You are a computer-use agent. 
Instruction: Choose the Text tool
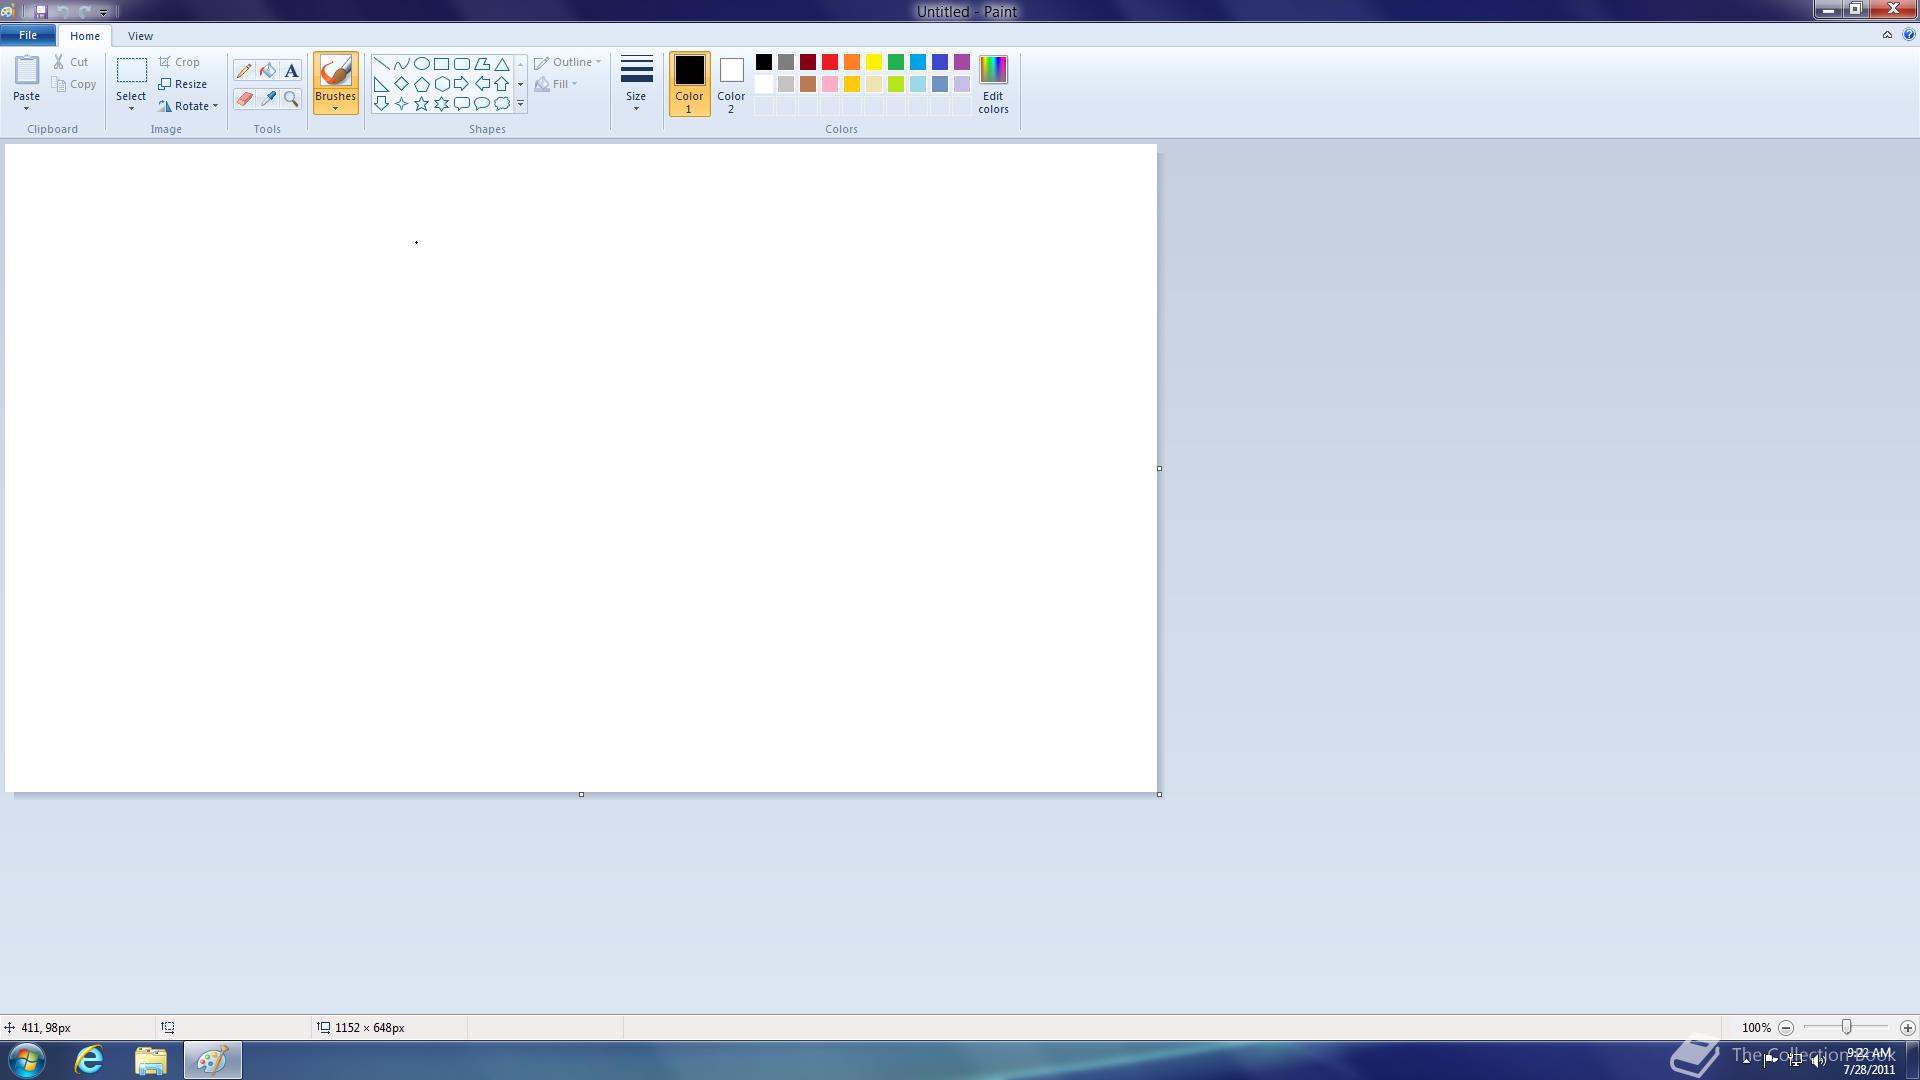click(x=291, y=71)
